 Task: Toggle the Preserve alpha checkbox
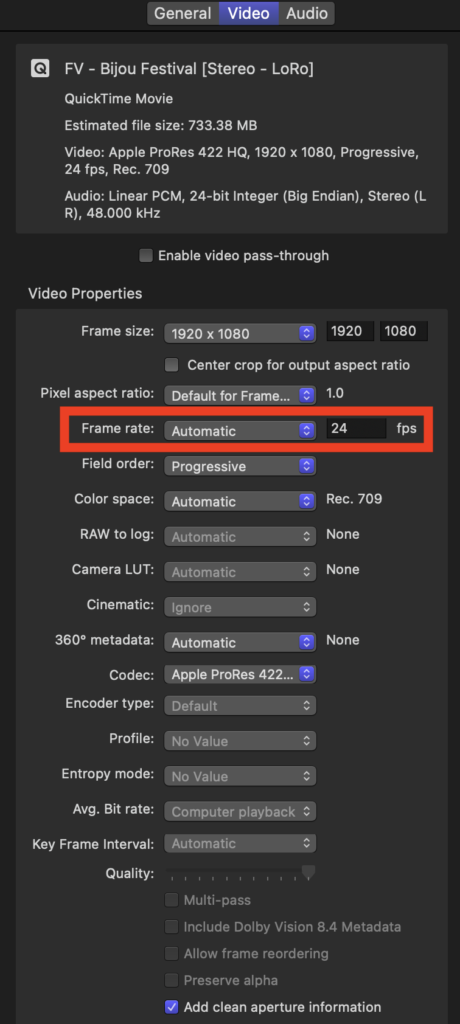(x=171, y=980)
